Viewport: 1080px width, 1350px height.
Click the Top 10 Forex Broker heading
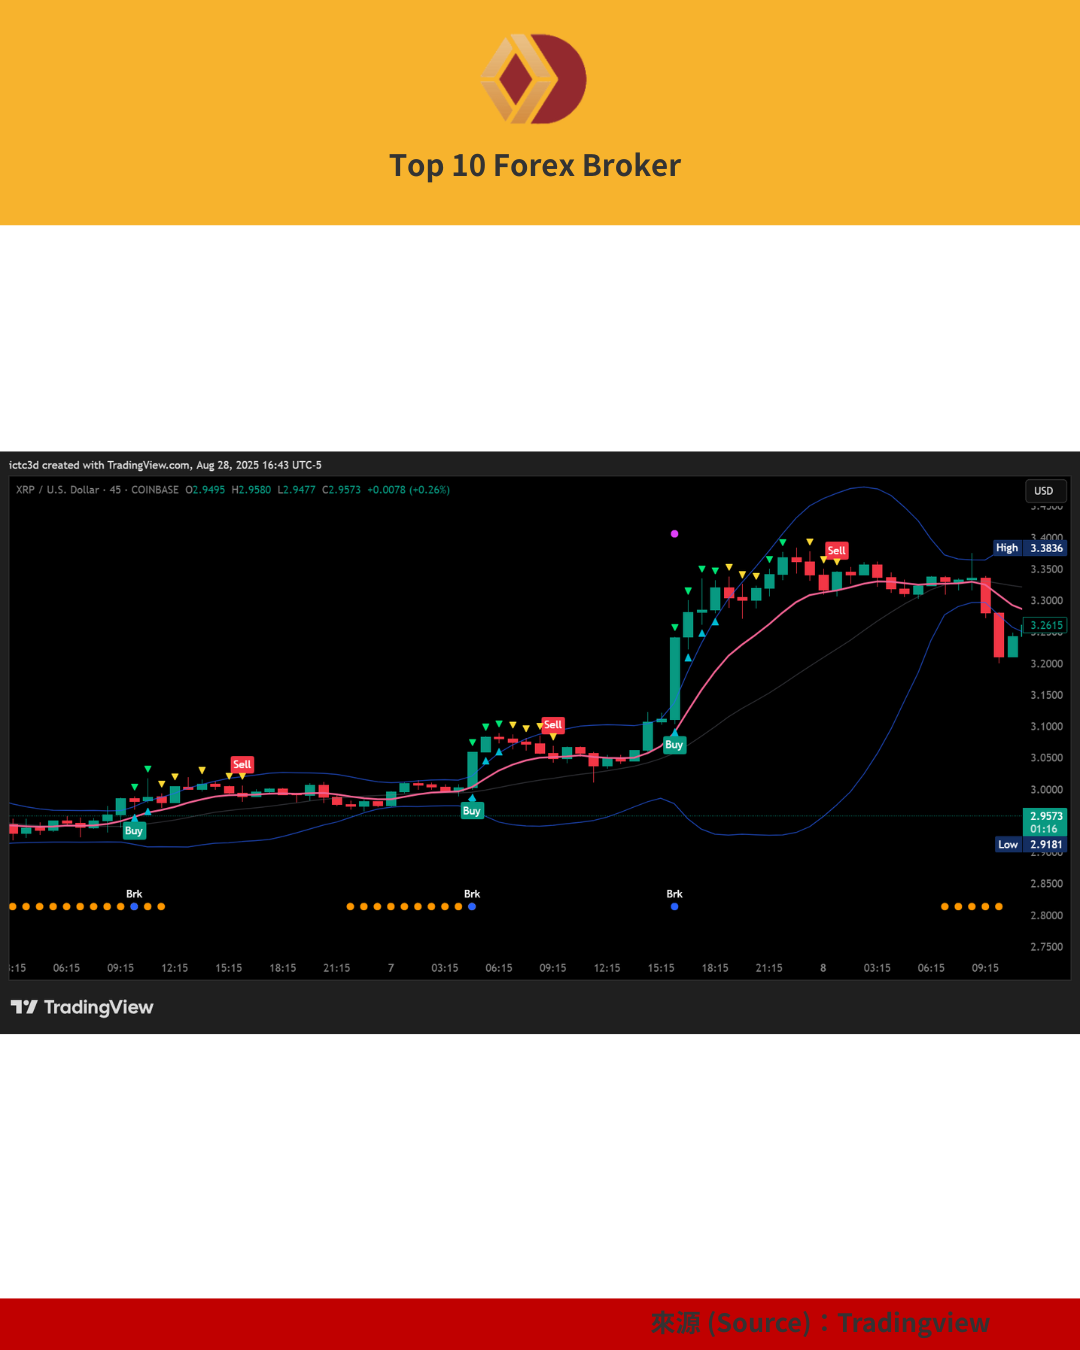coord(535,165)
